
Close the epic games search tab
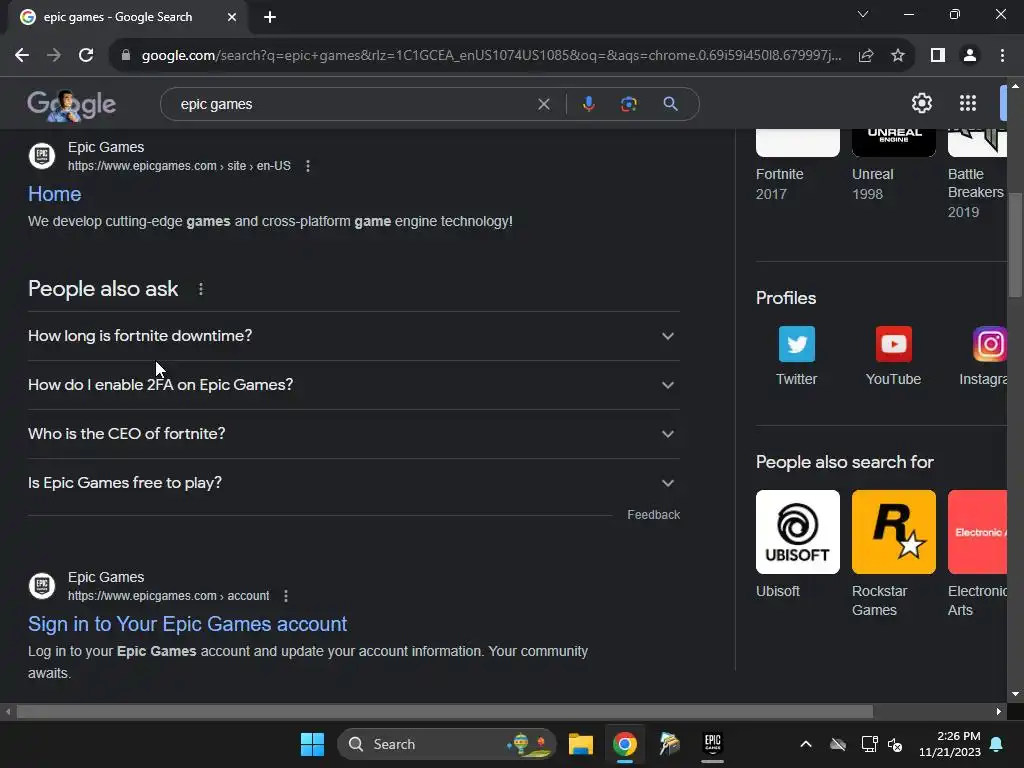click(x=232, y=17)
